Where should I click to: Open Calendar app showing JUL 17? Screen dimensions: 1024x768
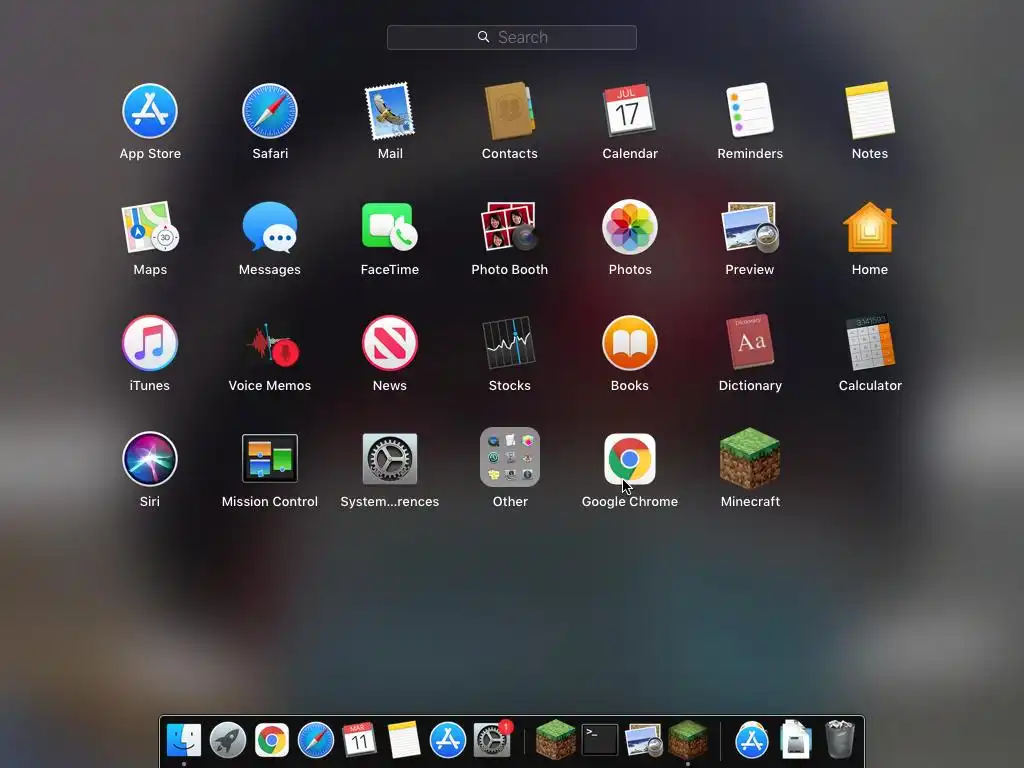pyautogui.click(x=629, y=110)
